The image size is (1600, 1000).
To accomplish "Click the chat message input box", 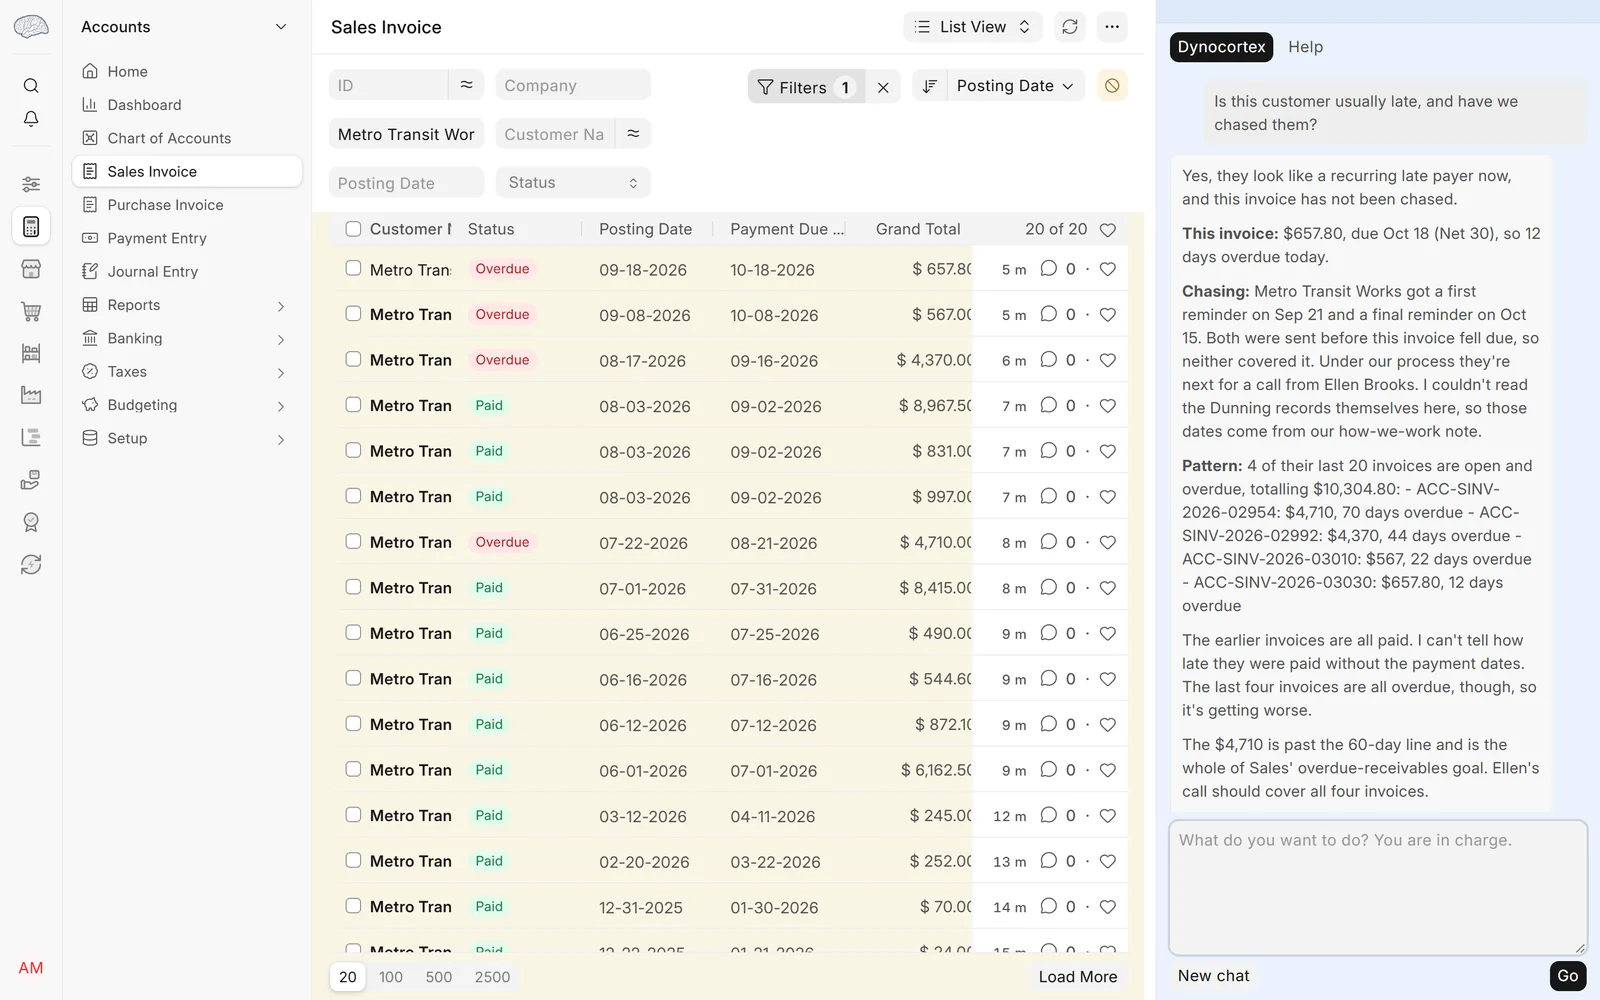I will pos(1378,888).
